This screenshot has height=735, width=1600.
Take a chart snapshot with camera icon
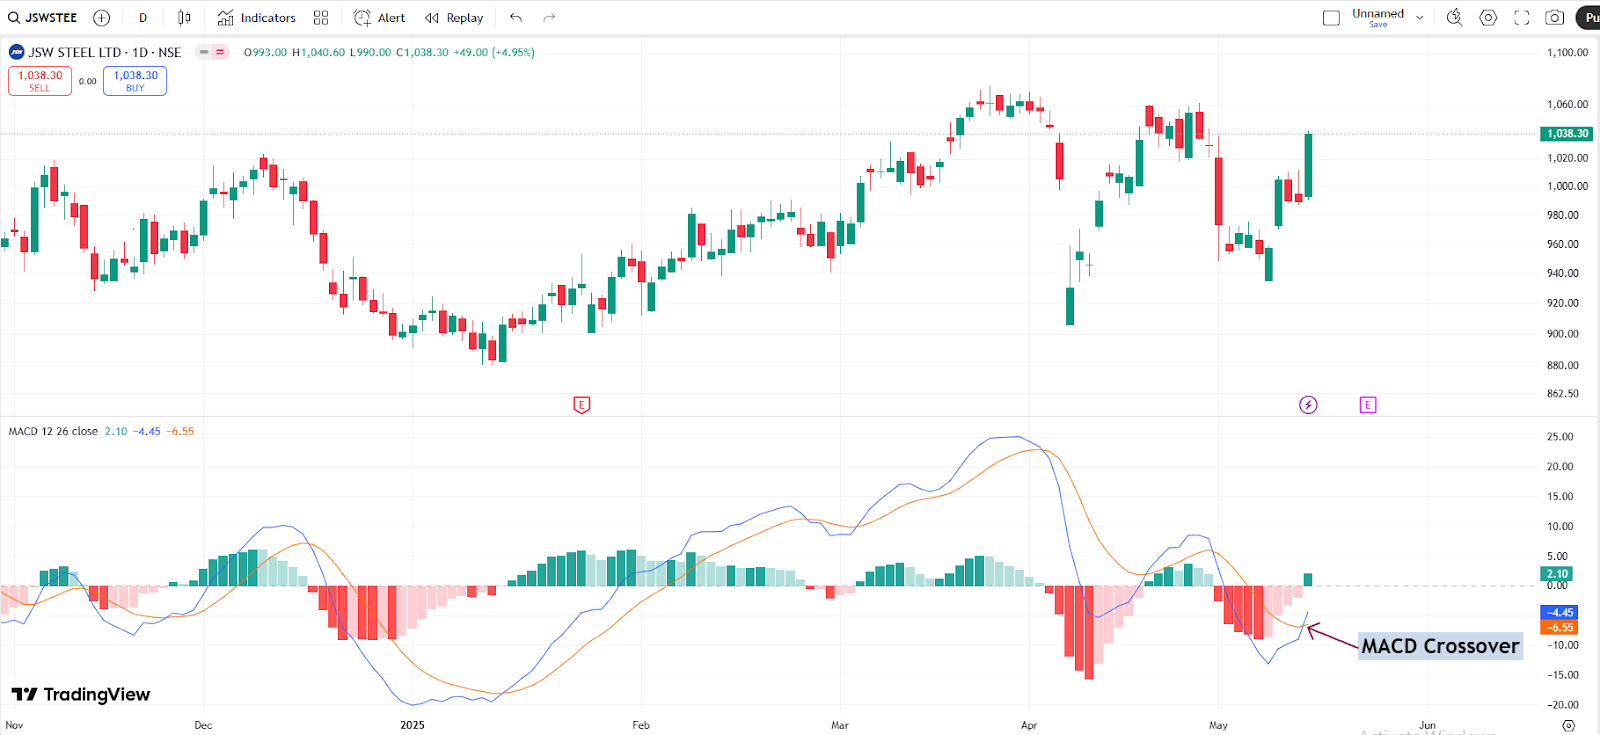point(1555,18)
